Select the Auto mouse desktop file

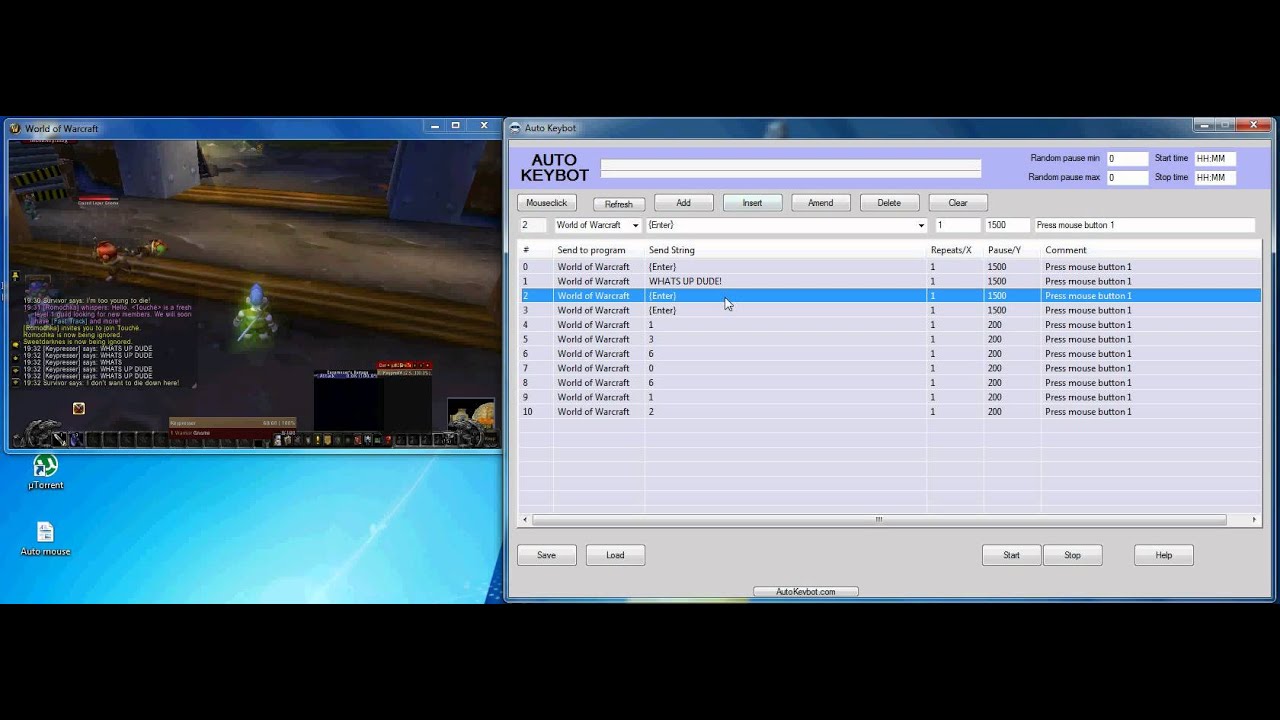point(45,538)
